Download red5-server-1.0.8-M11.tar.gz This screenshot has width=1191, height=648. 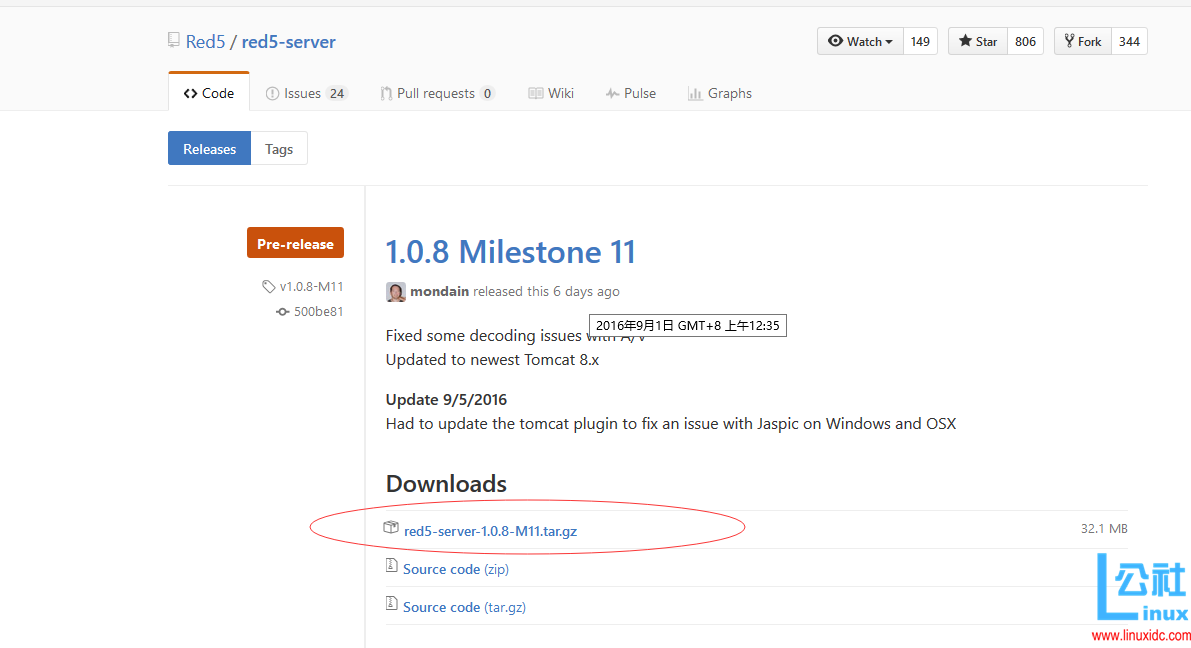[x=490, y=531]
